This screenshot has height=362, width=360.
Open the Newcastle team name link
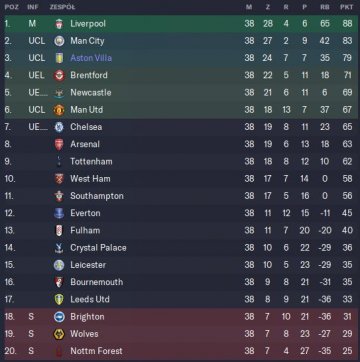(x=91, y=93)
